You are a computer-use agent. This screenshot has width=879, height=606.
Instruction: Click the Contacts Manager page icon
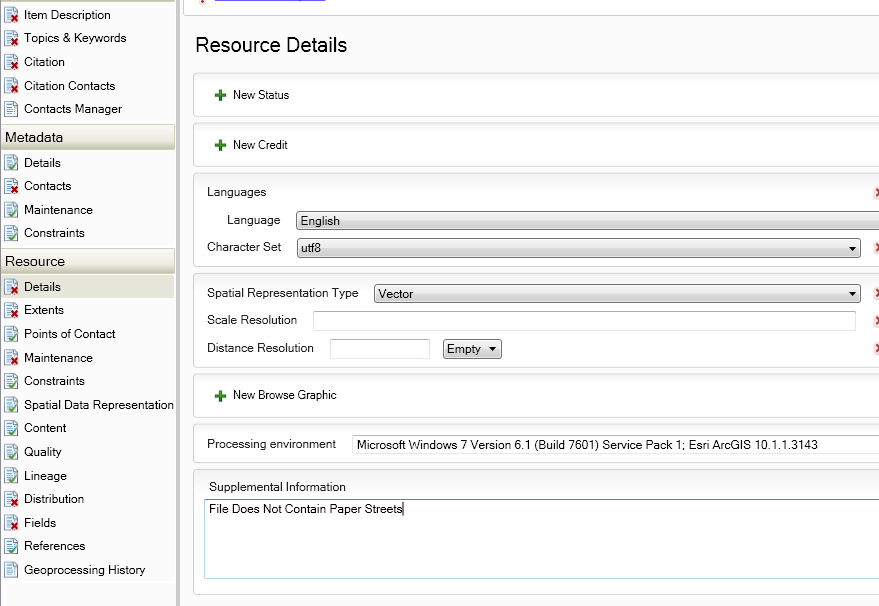11,109
